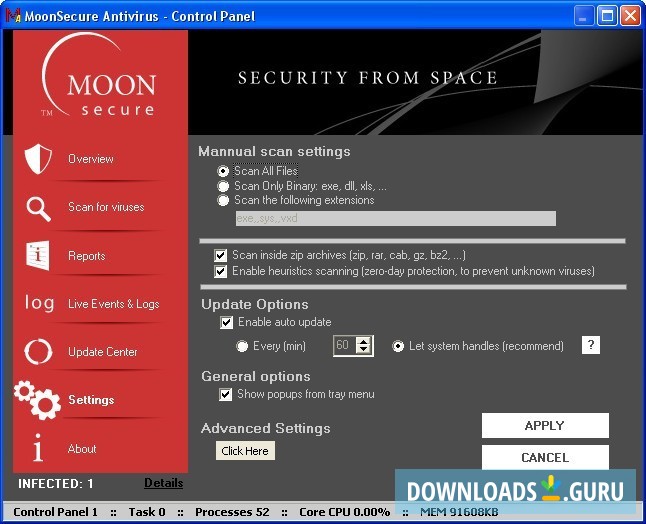Click the Update Center circular arrows icon
This screenshot has height=524, width=646.
[38, 352]
